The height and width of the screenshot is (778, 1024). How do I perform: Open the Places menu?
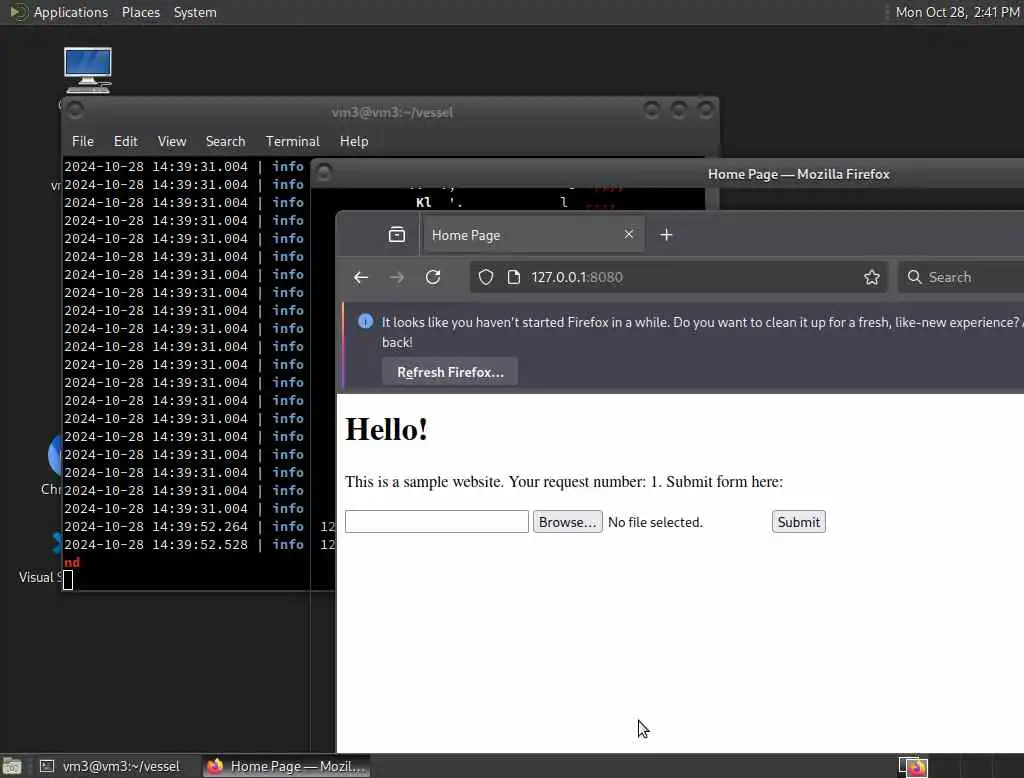(141, 12)
